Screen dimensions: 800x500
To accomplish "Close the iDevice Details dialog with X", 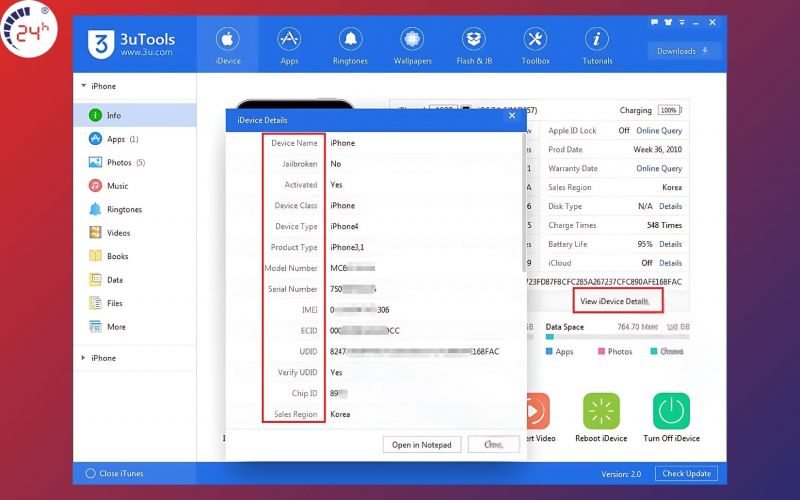I will [512, 116].
